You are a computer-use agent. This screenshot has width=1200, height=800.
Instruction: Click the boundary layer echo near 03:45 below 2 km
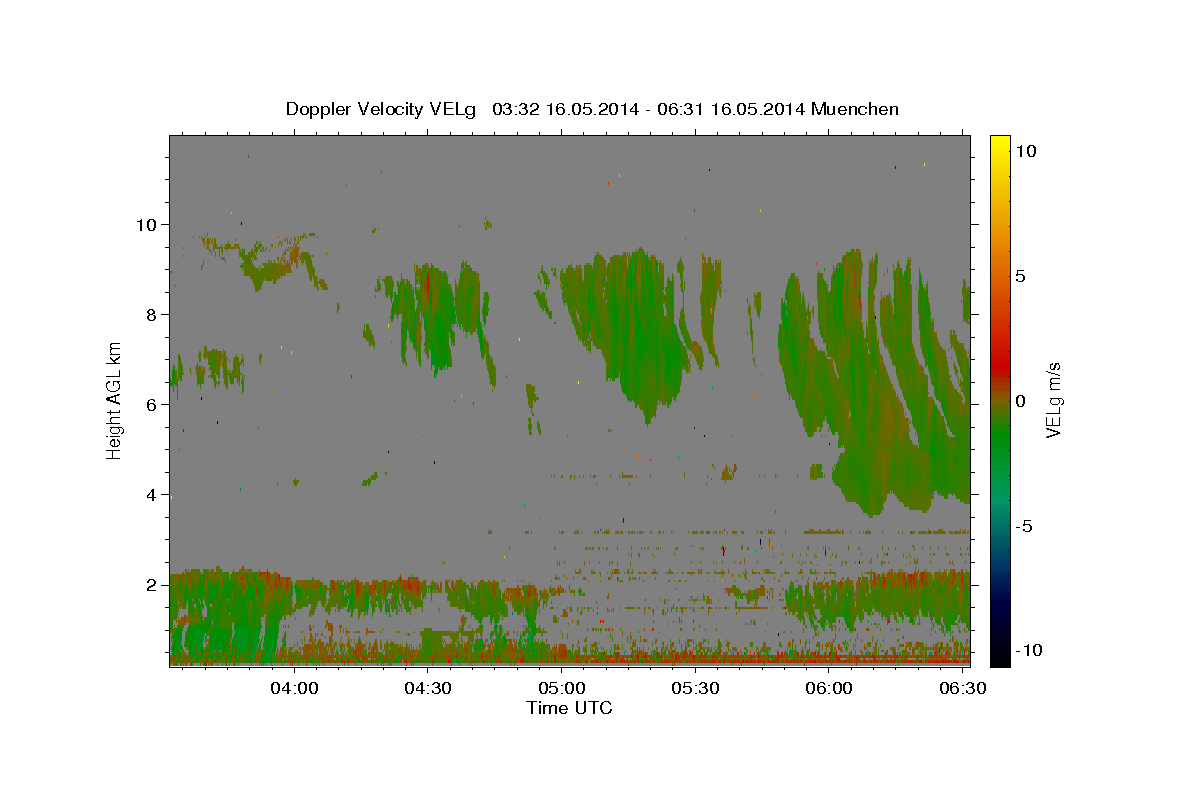[x=230, y=615]
